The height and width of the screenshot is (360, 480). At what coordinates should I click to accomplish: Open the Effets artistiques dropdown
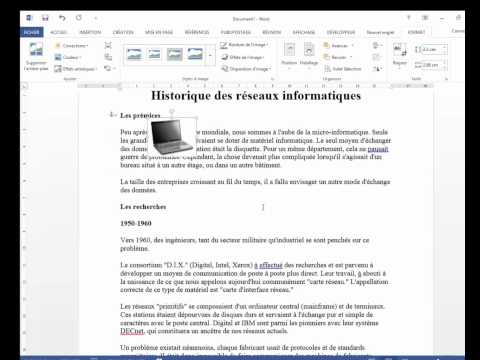tap(76, 69)
